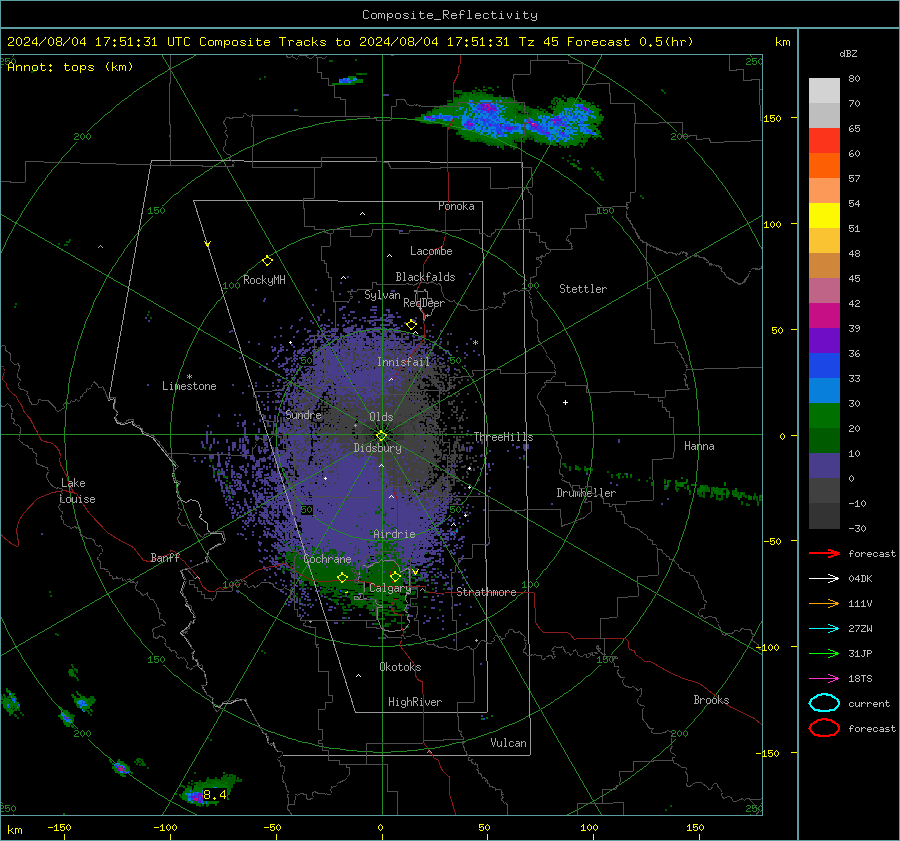Click the Banff label
The image size is (900, 841).
click(x=165, y=557)
